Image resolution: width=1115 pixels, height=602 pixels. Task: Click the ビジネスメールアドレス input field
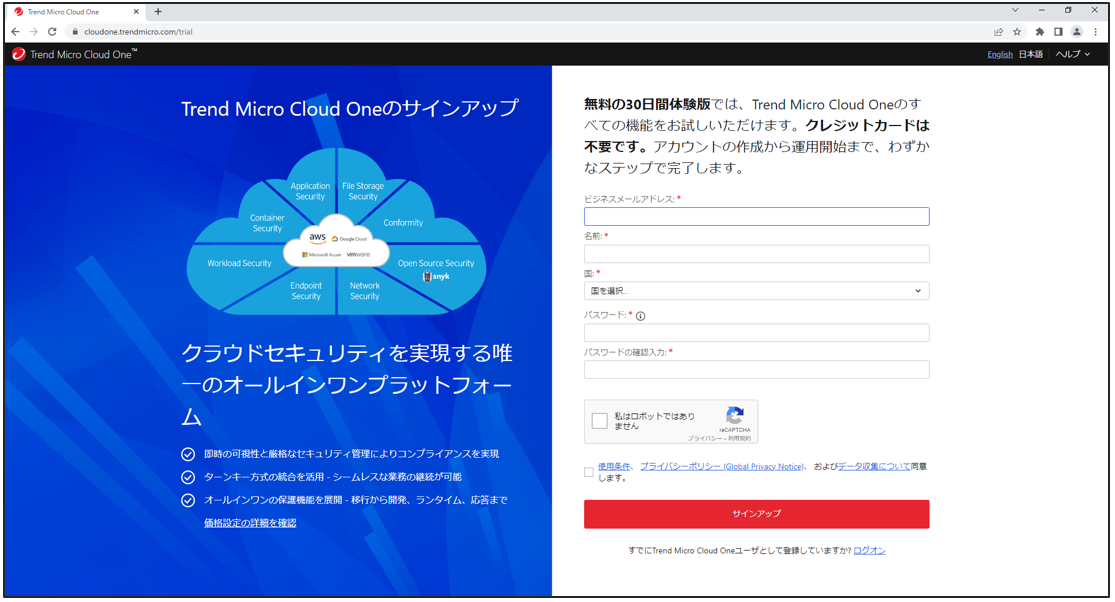pyautogui.click(x=756, y=217)
